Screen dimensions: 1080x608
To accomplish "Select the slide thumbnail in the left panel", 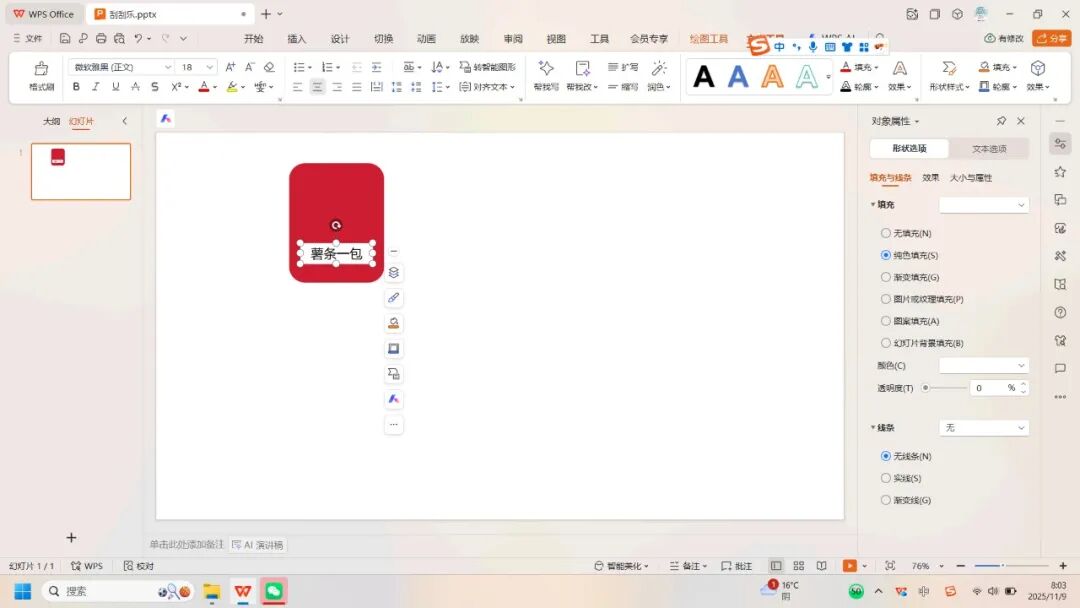I will click(80, 171).
